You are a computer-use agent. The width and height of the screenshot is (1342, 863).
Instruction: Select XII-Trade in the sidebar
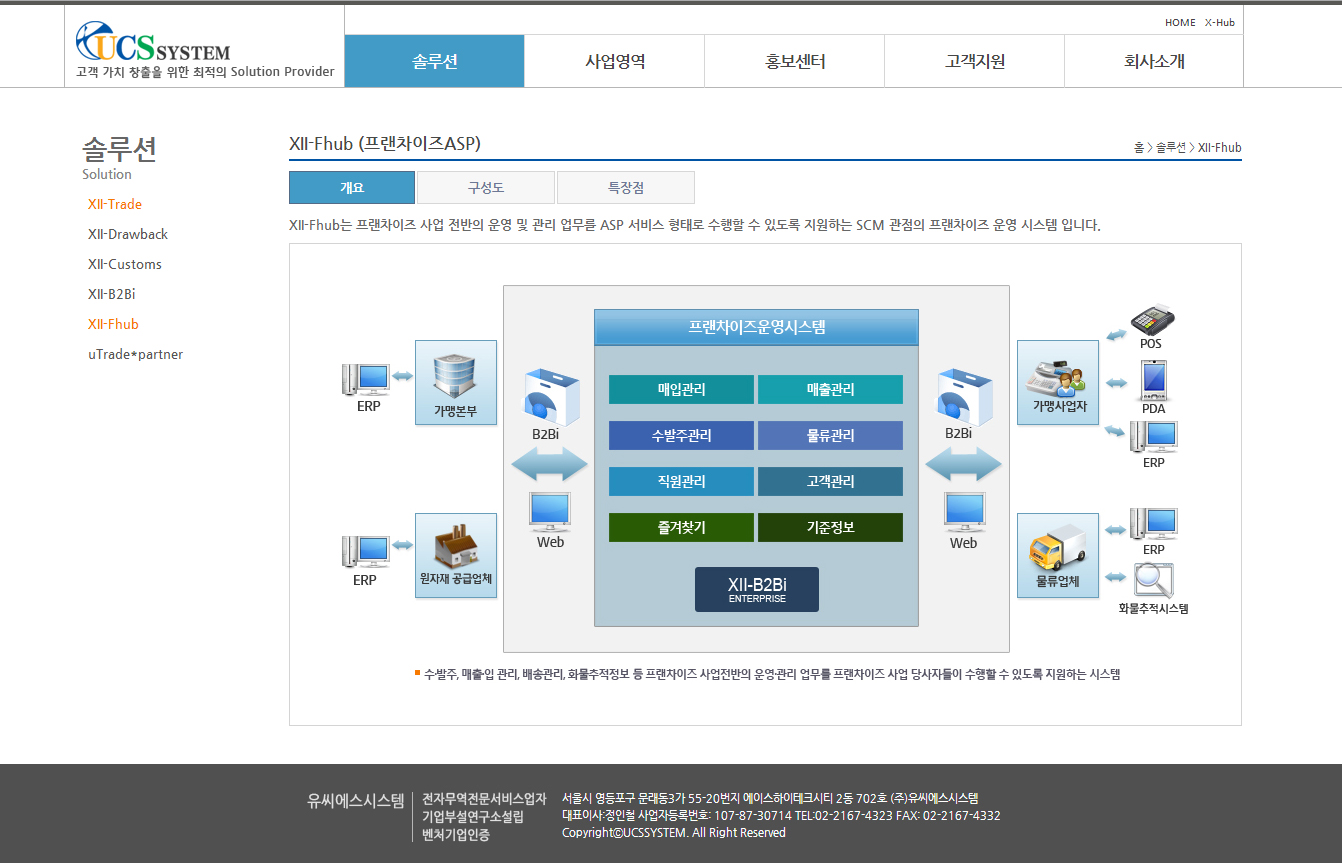(115, 204)
